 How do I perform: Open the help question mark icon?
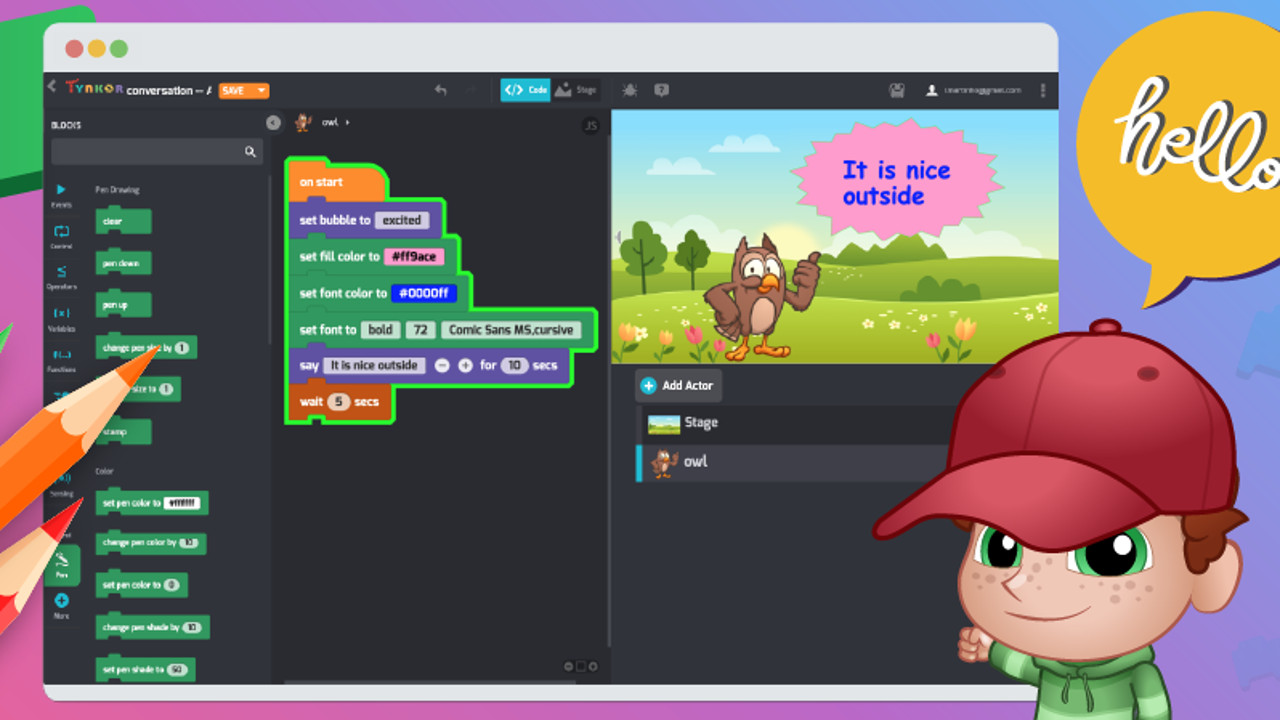661,90
